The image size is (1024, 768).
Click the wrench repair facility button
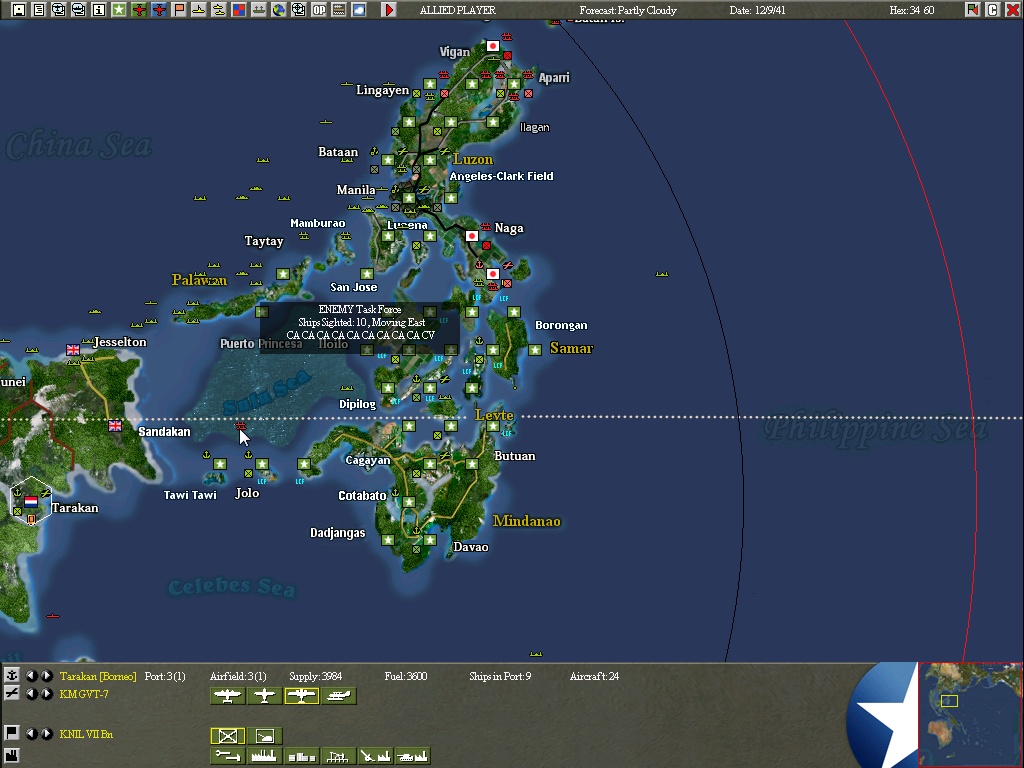point(227,756)
